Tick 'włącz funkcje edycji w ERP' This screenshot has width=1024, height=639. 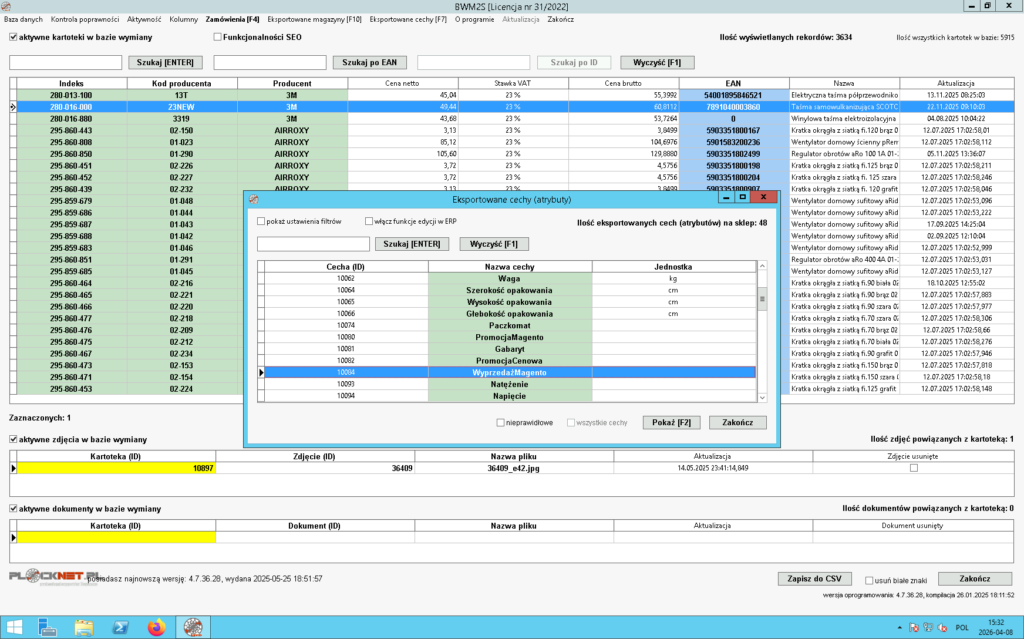click(369, 222)
